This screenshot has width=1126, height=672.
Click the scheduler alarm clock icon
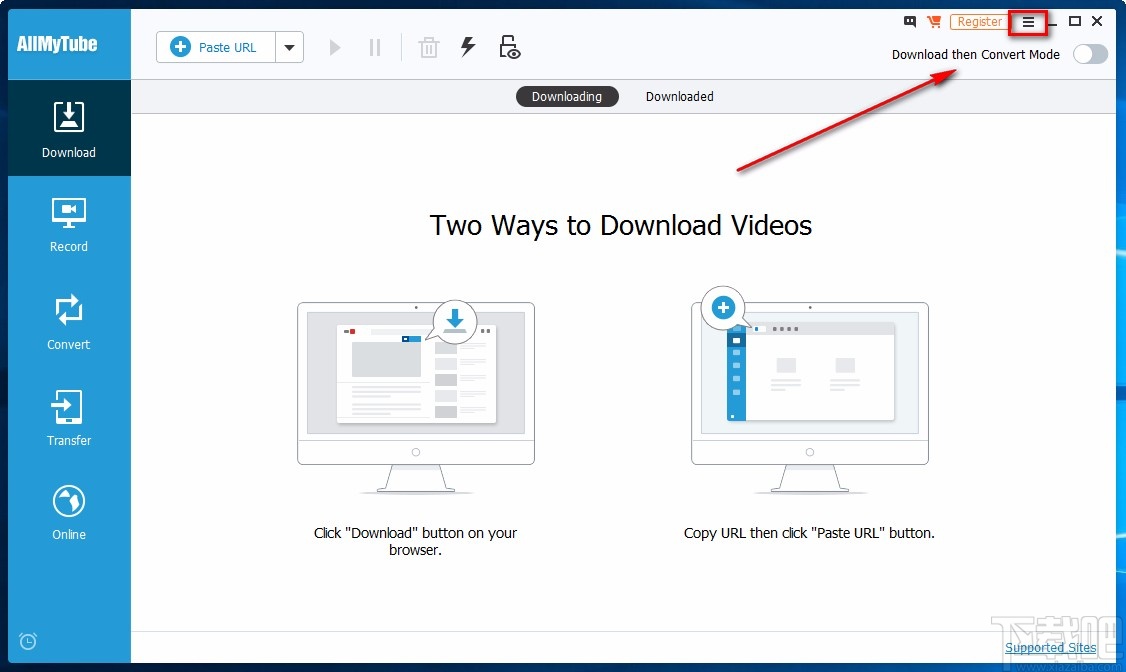tap(28, 641)
